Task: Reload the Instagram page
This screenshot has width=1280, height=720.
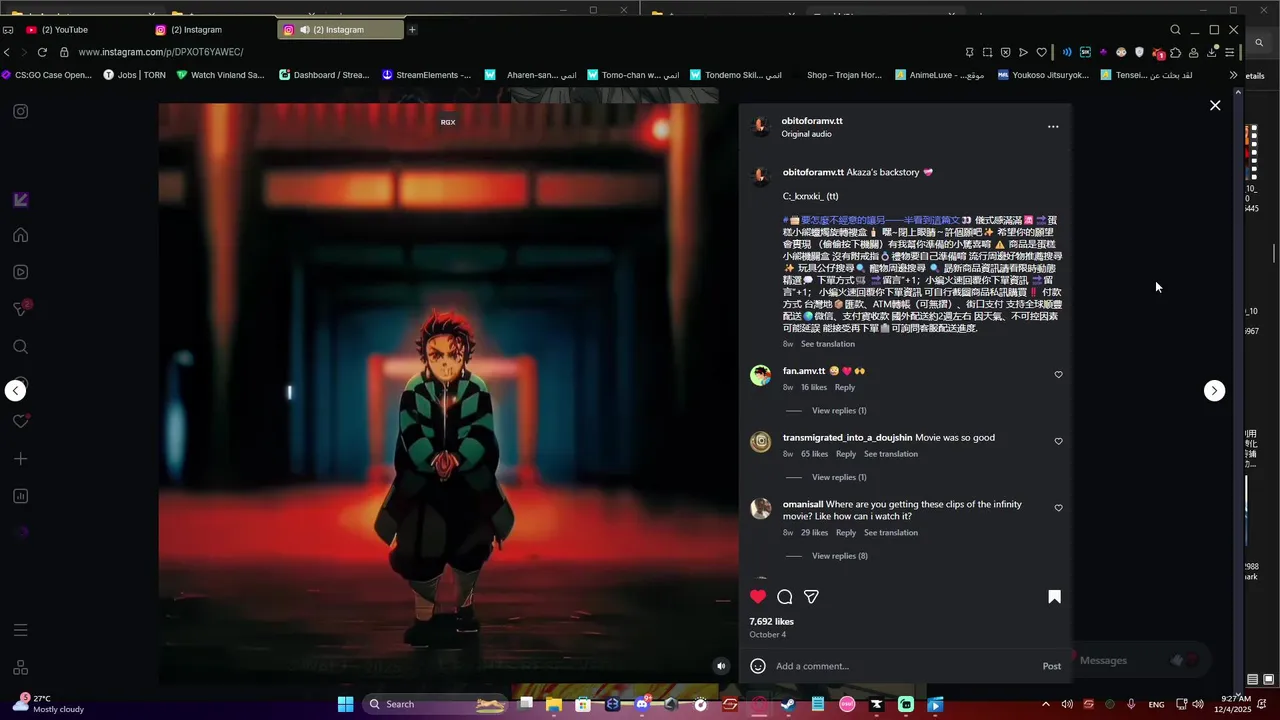Action: pyautogui.click(x=42, y=52)
